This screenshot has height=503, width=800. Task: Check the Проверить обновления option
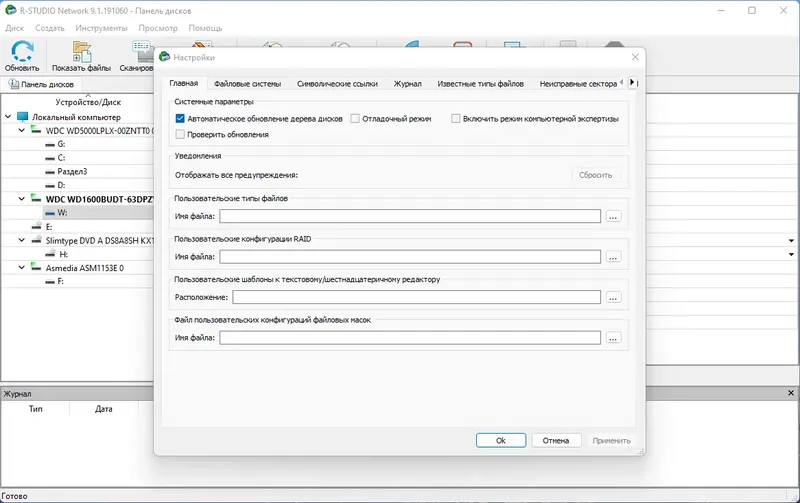180,134
